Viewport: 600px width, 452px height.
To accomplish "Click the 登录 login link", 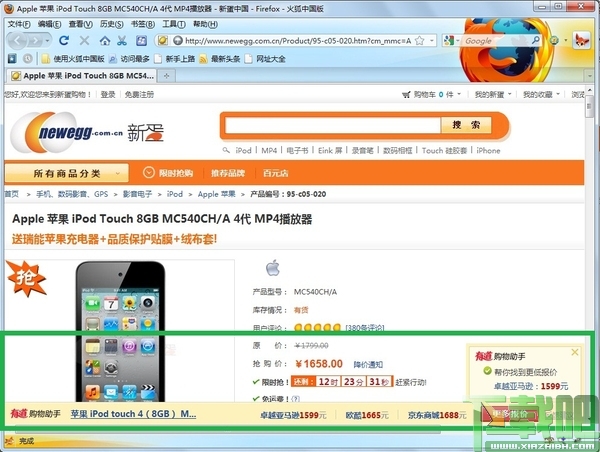I will (x=108, y=94).
